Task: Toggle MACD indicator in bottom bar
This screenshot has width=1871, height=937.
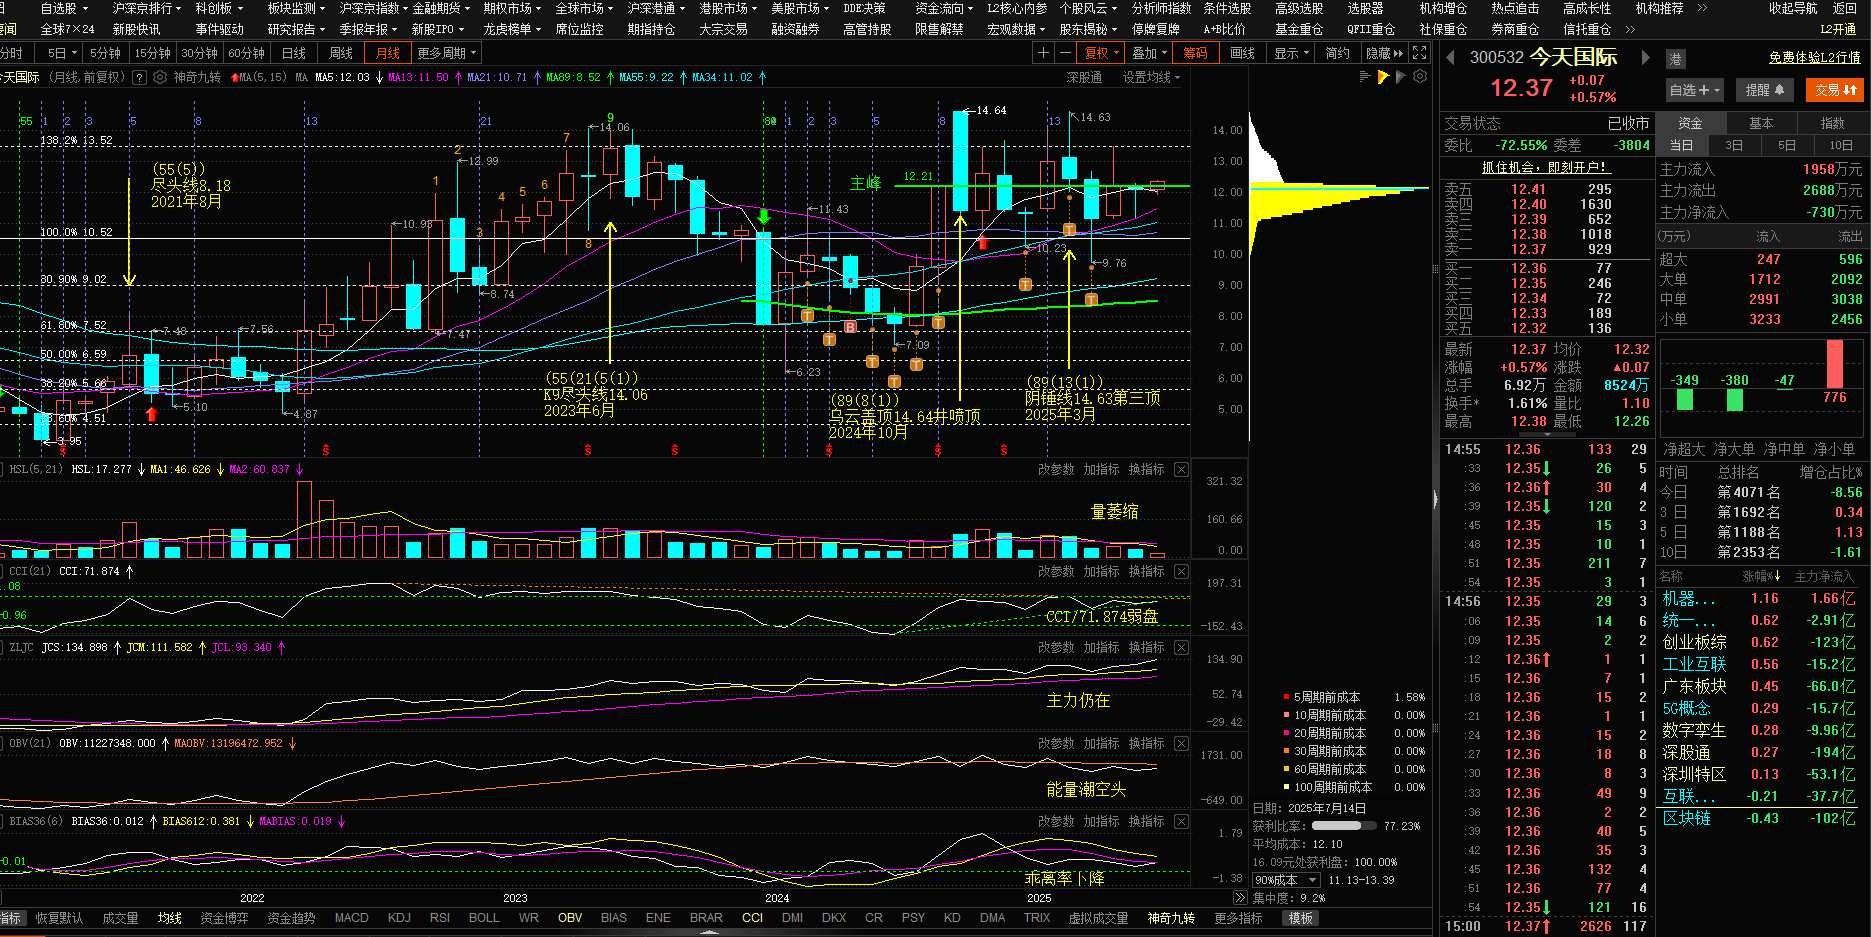Action: [x=351, y=918]
